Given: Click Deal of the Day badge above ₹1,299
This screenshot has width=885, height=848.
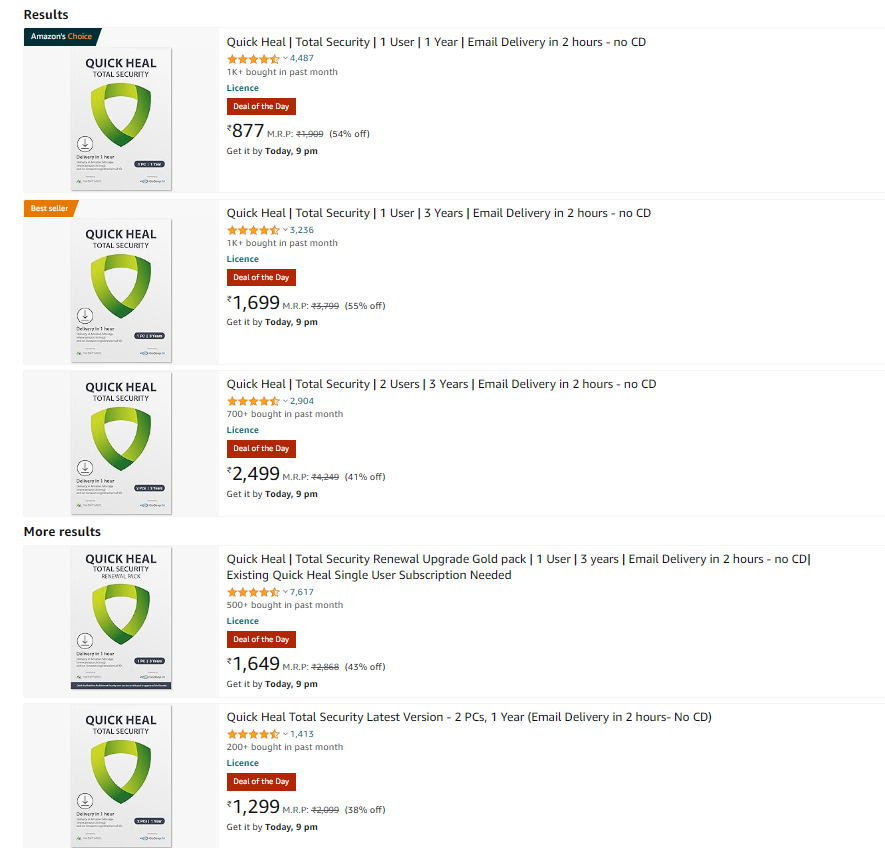Looking at the screenshot, I should click(261, 781).
